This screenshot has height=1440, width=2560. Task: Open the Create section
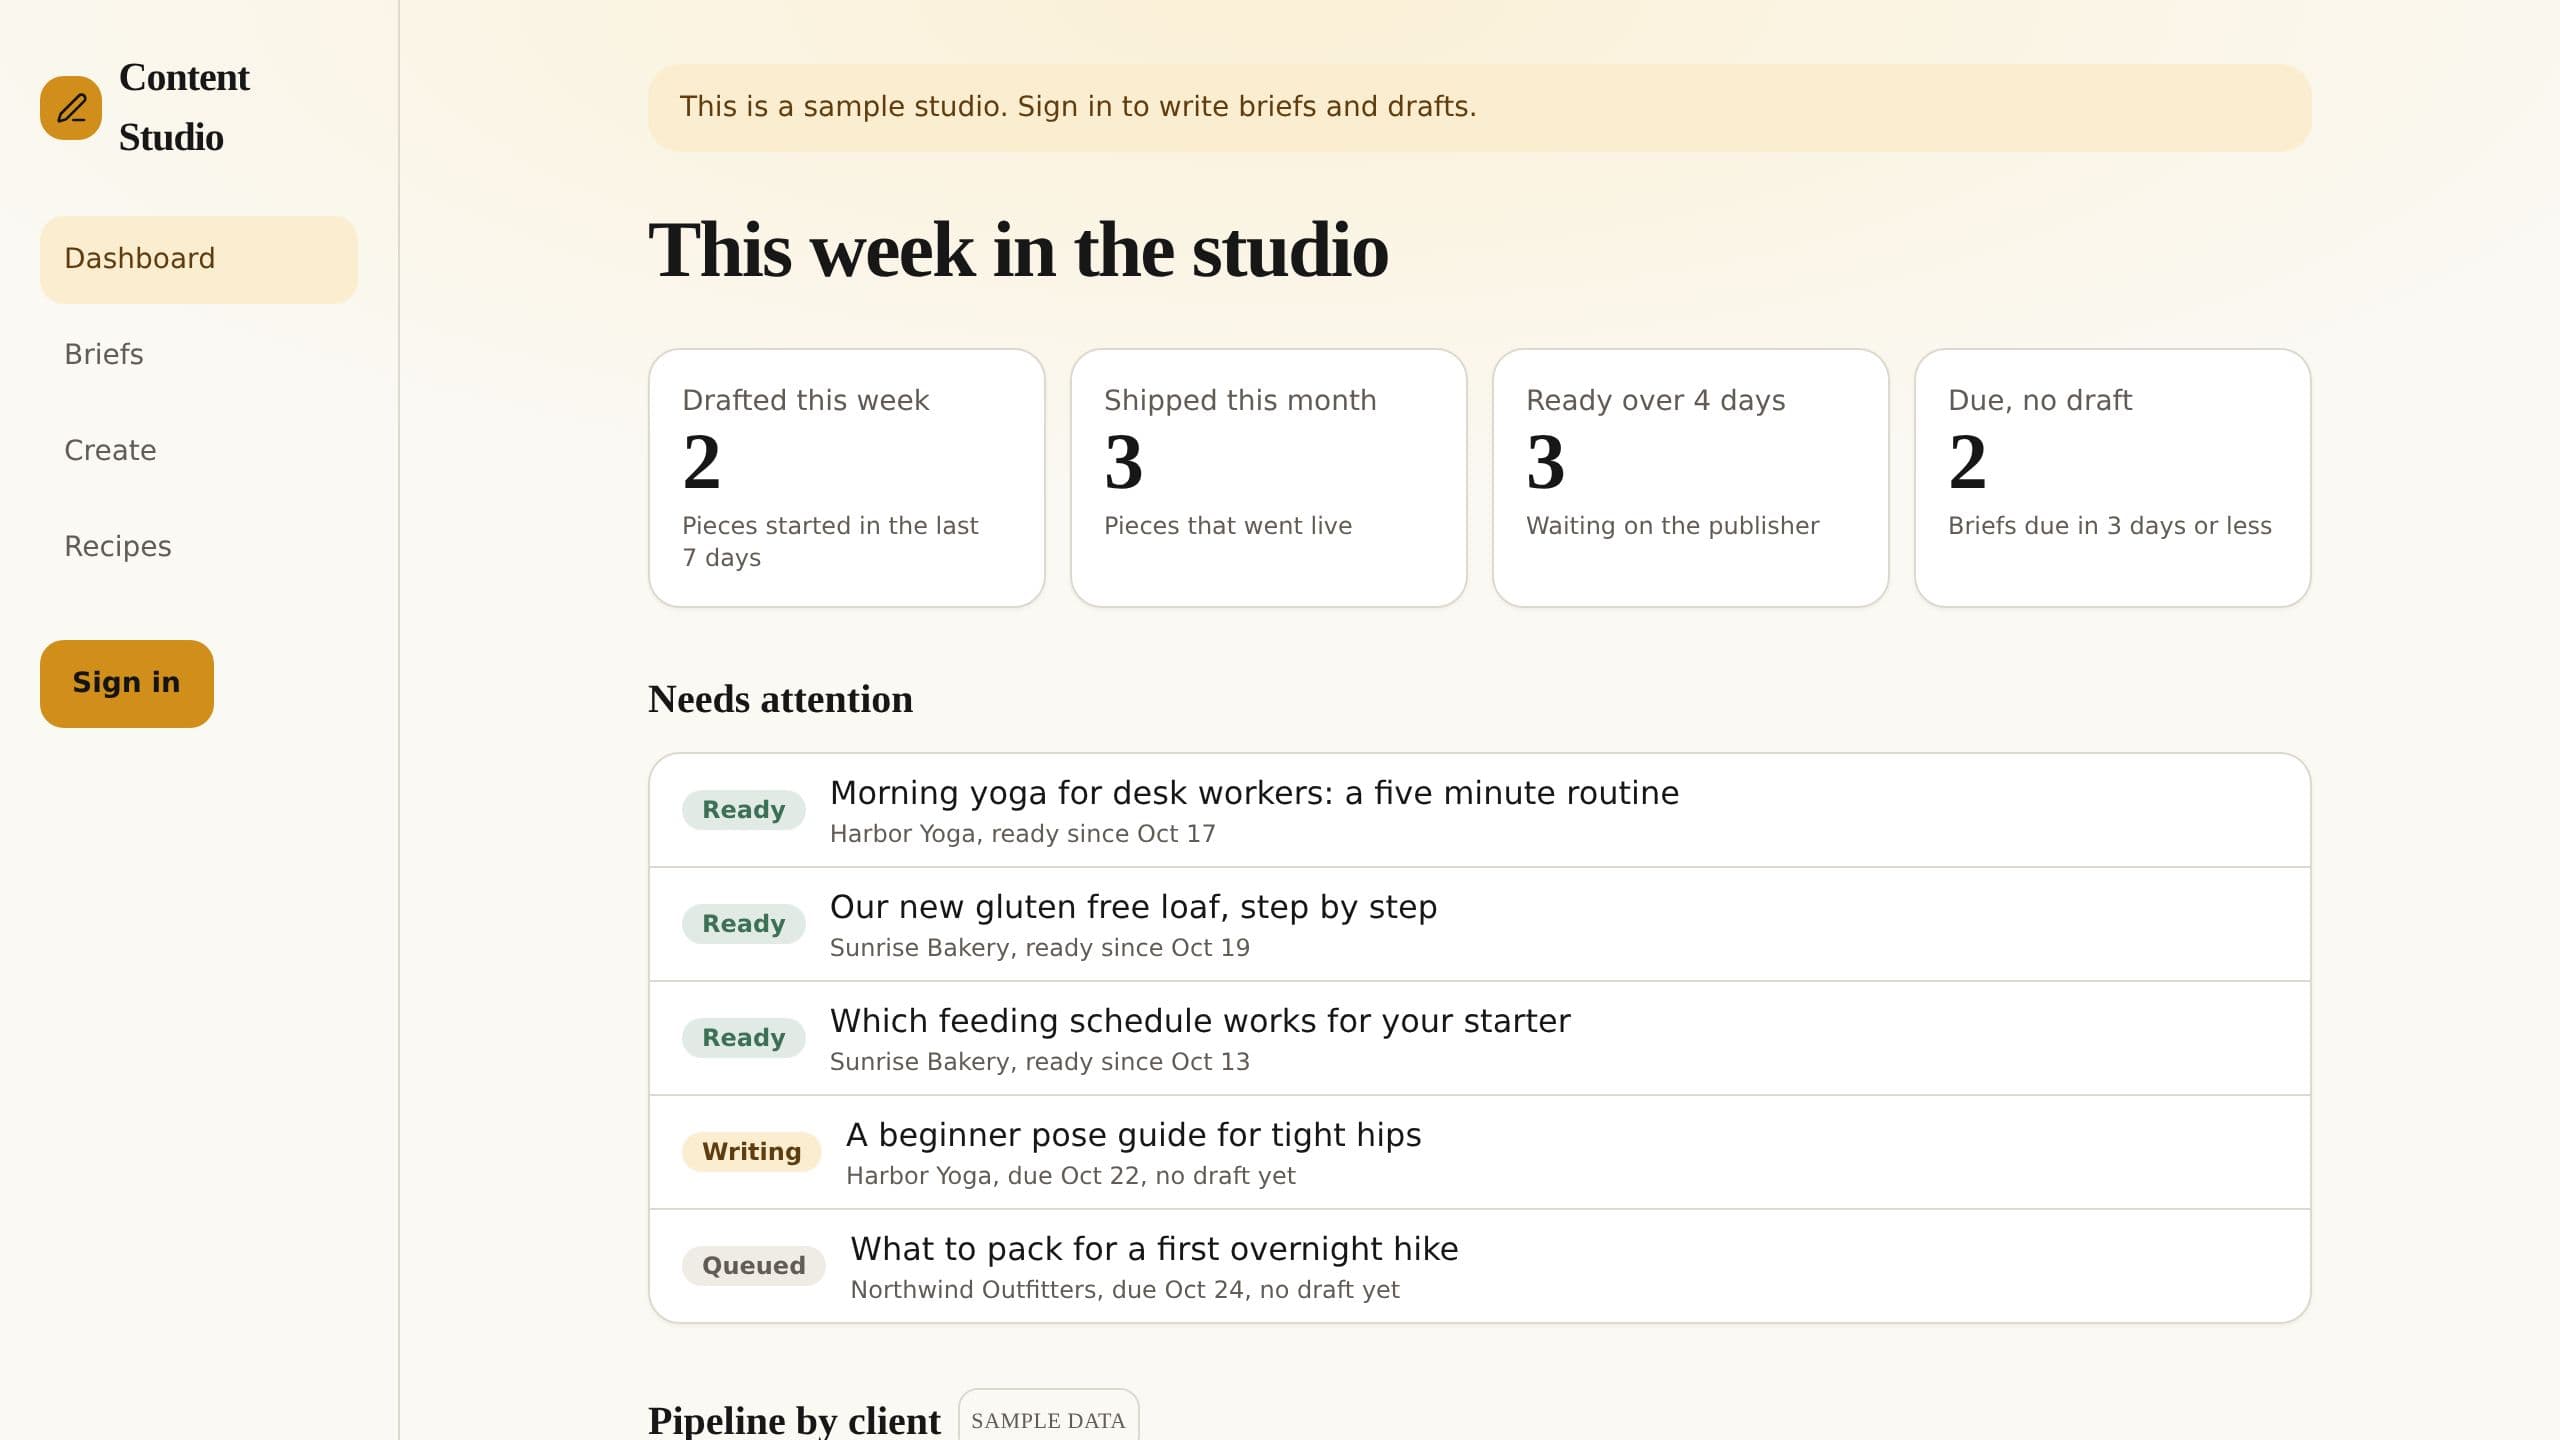tap(199, 451)
